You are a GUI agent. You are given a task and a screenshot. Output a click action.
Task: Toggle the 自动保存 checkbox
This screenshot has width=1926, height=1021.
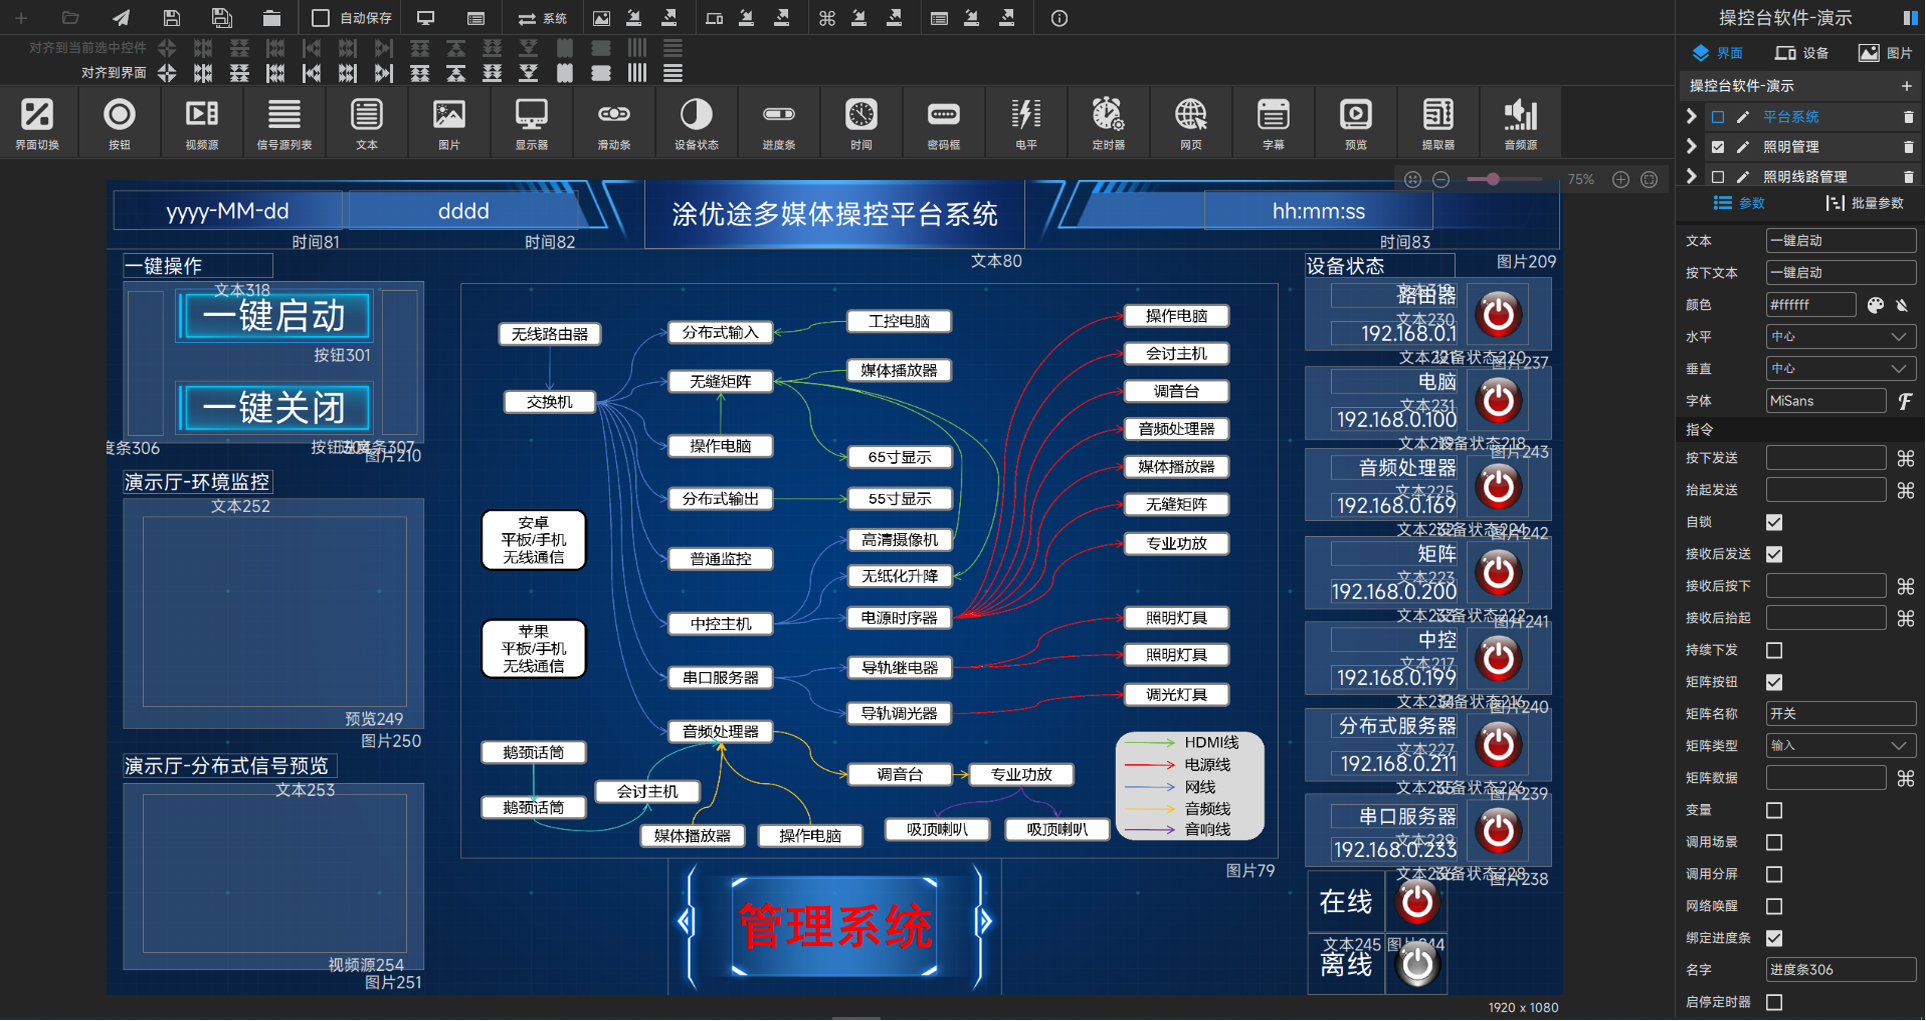(321, 18)
